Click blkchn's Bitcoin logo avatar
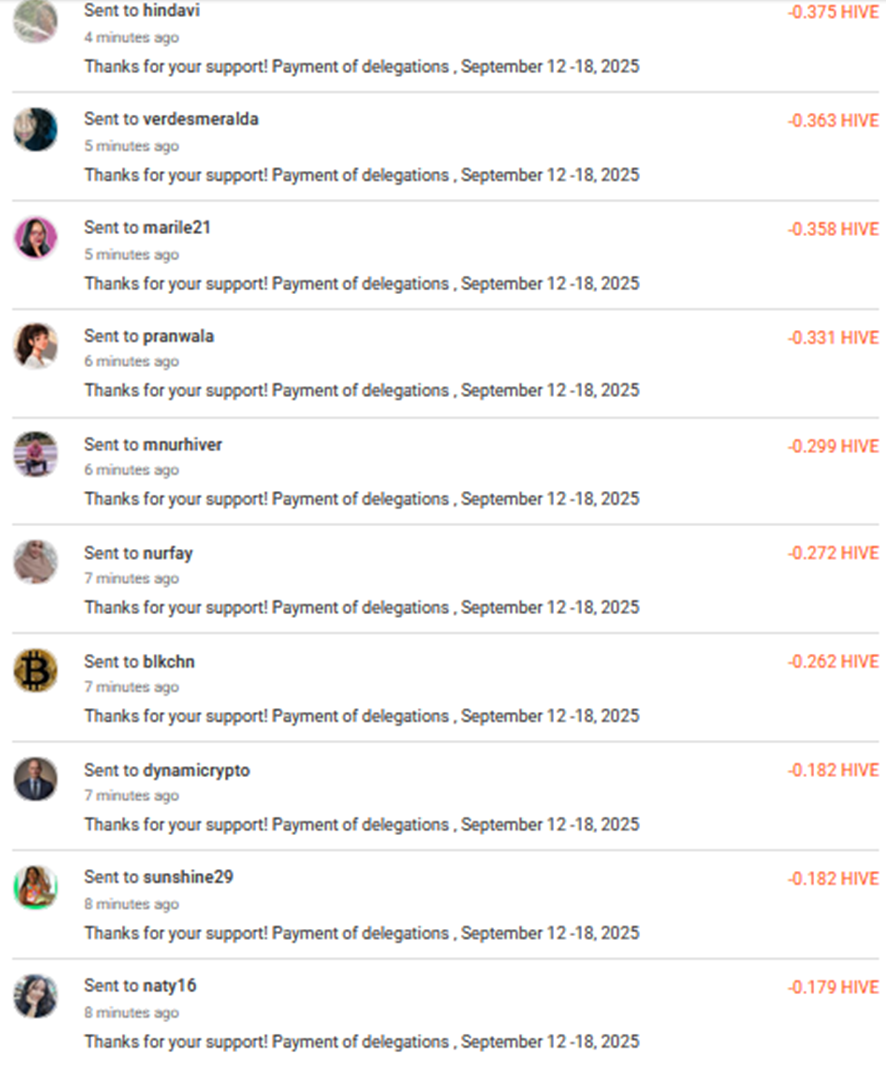This screenshot has width=886, height=1065. point(35,670)
